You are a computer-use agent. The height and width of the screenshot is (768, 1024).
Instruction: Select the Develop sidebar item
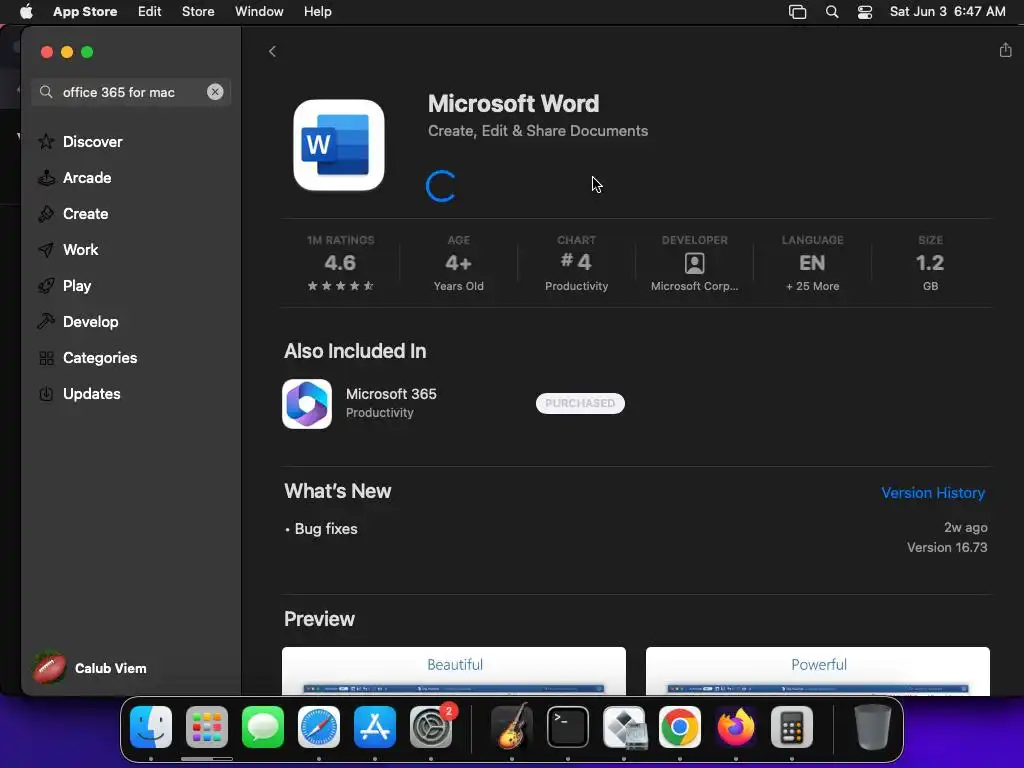coord(90,321)
